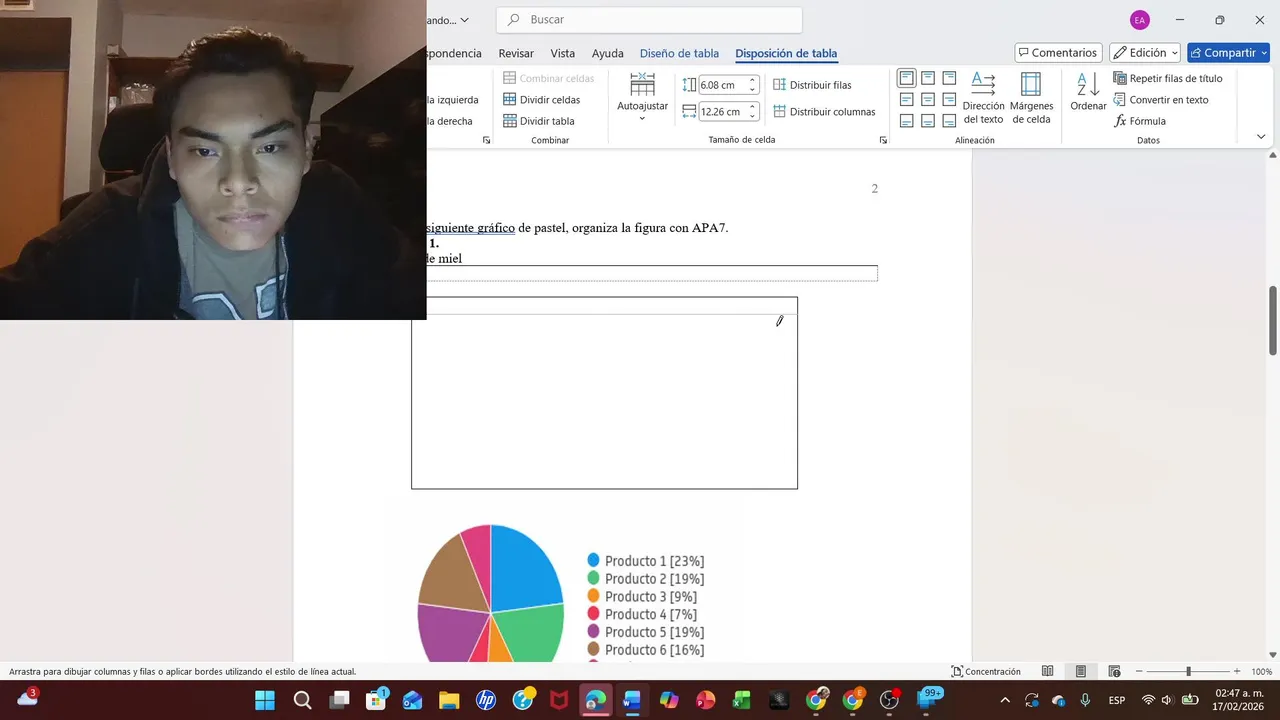Collapse the ribbon with the chevron
This screenshot has height=720, width=1280.
1261,137
